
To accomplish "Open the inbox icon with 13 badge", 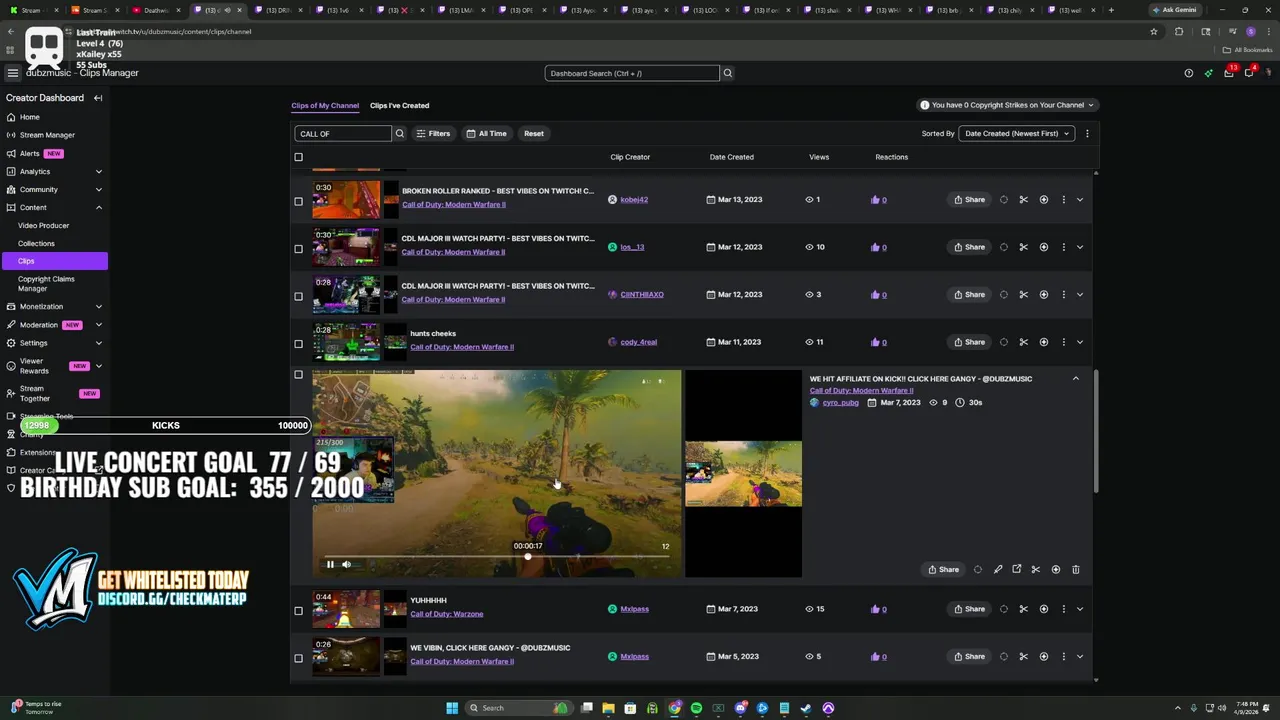I will (1229, 73).
